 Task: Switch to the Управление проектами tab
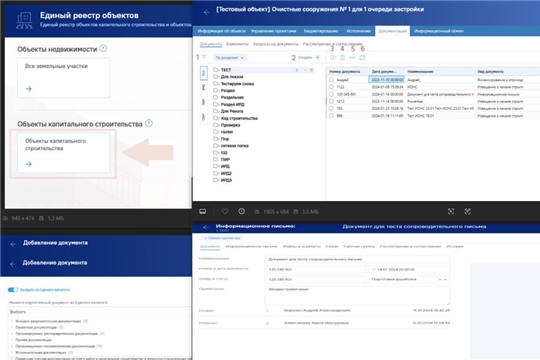click(x=273, y=31)
